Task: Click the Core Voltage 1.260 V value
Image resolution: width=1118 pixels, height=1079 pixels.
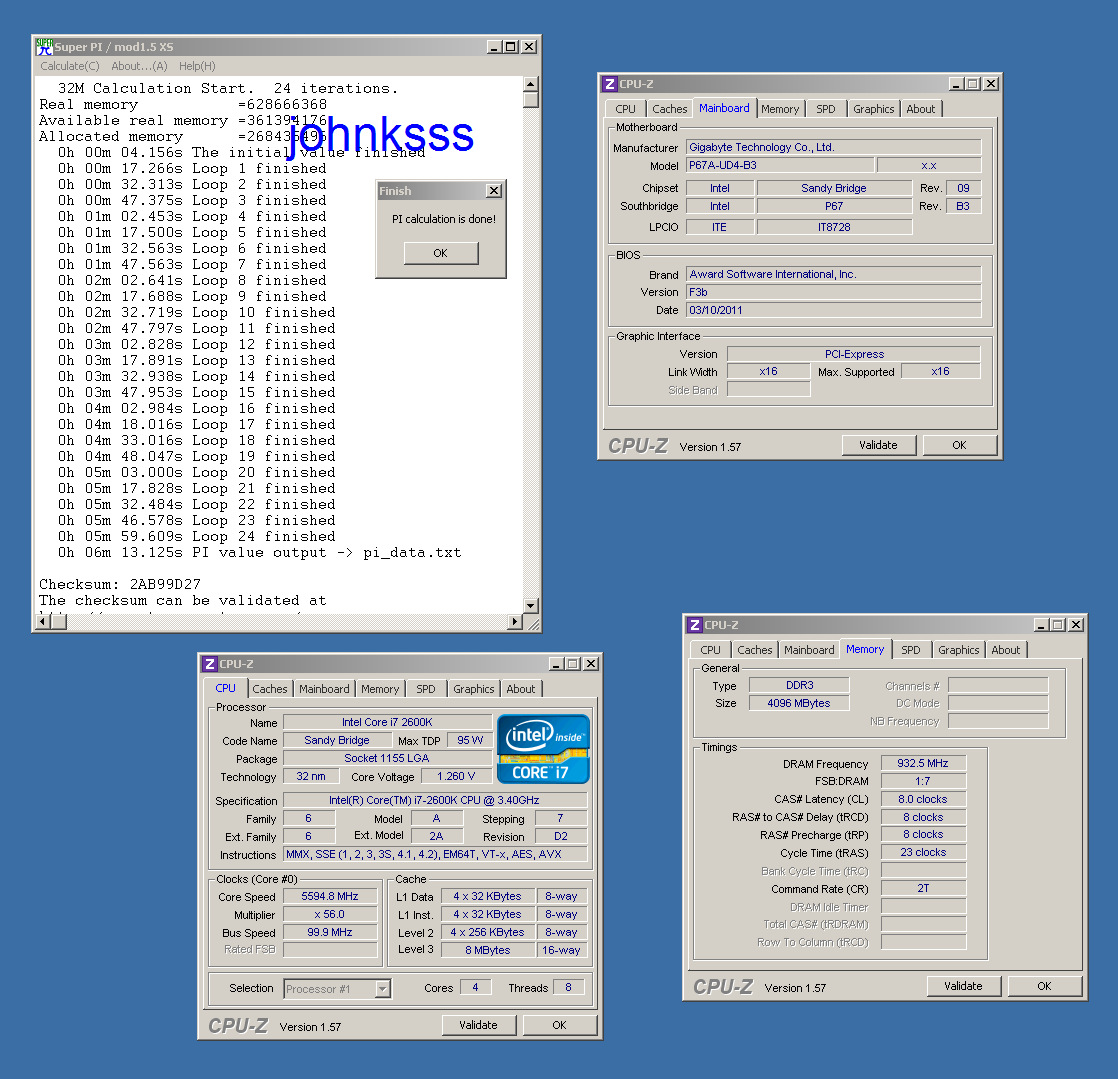Action: point(456,777)
